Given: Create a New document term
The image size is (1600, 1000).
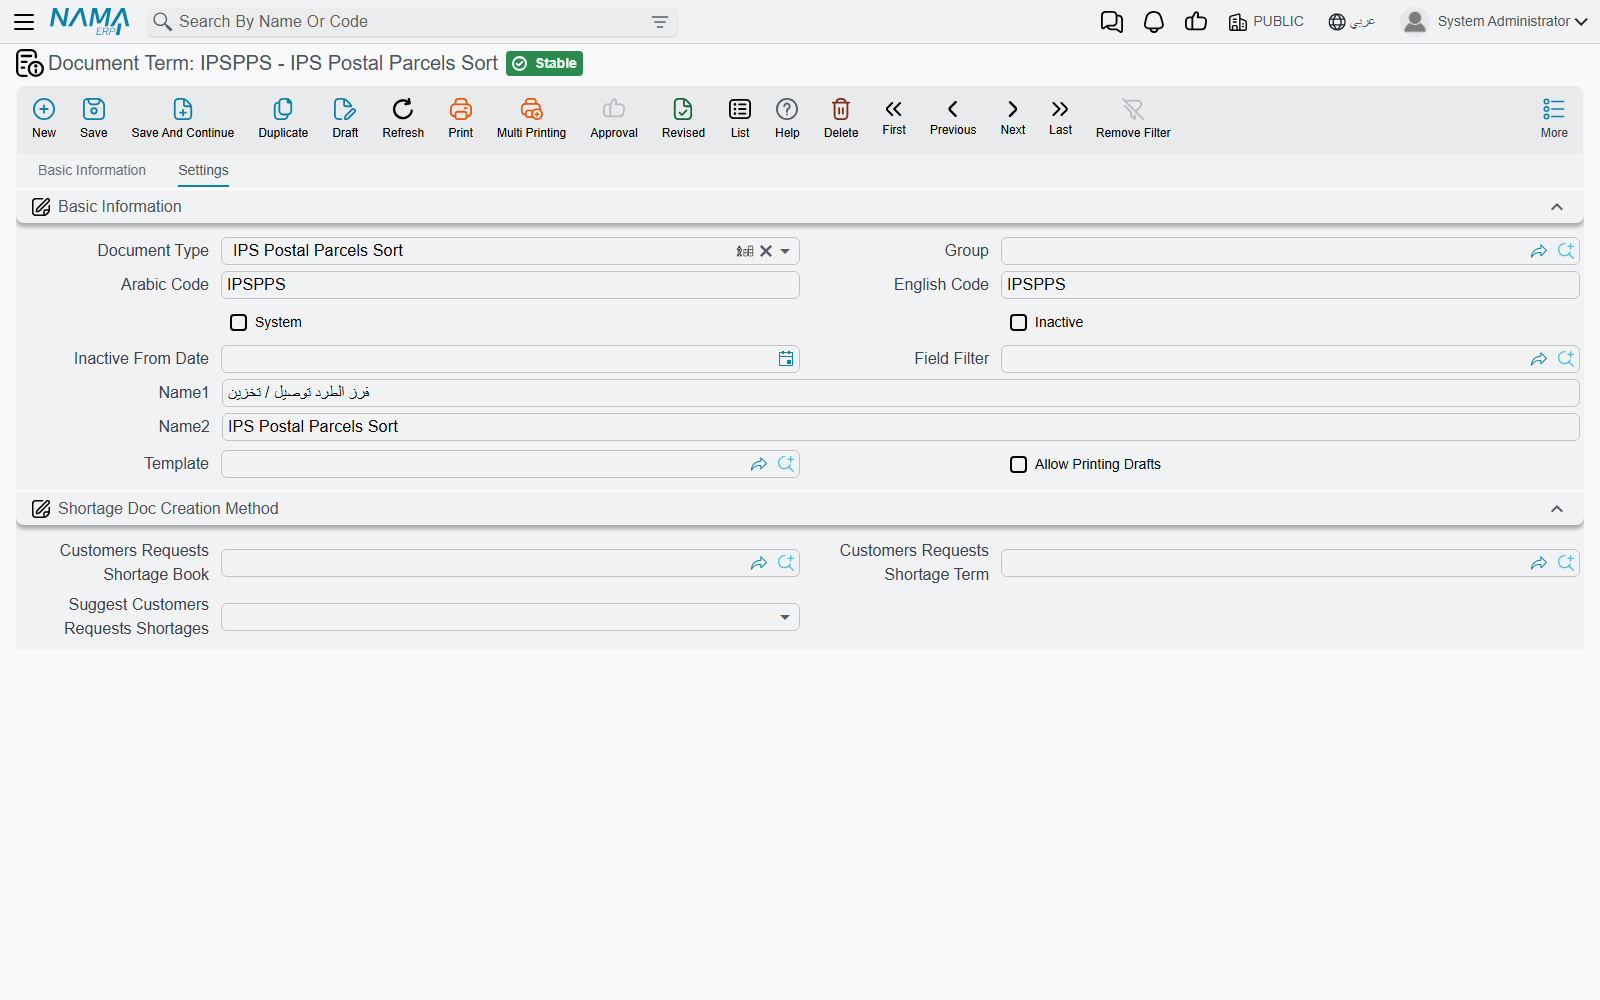Looking at the screenshot, I should click(44, 118).
